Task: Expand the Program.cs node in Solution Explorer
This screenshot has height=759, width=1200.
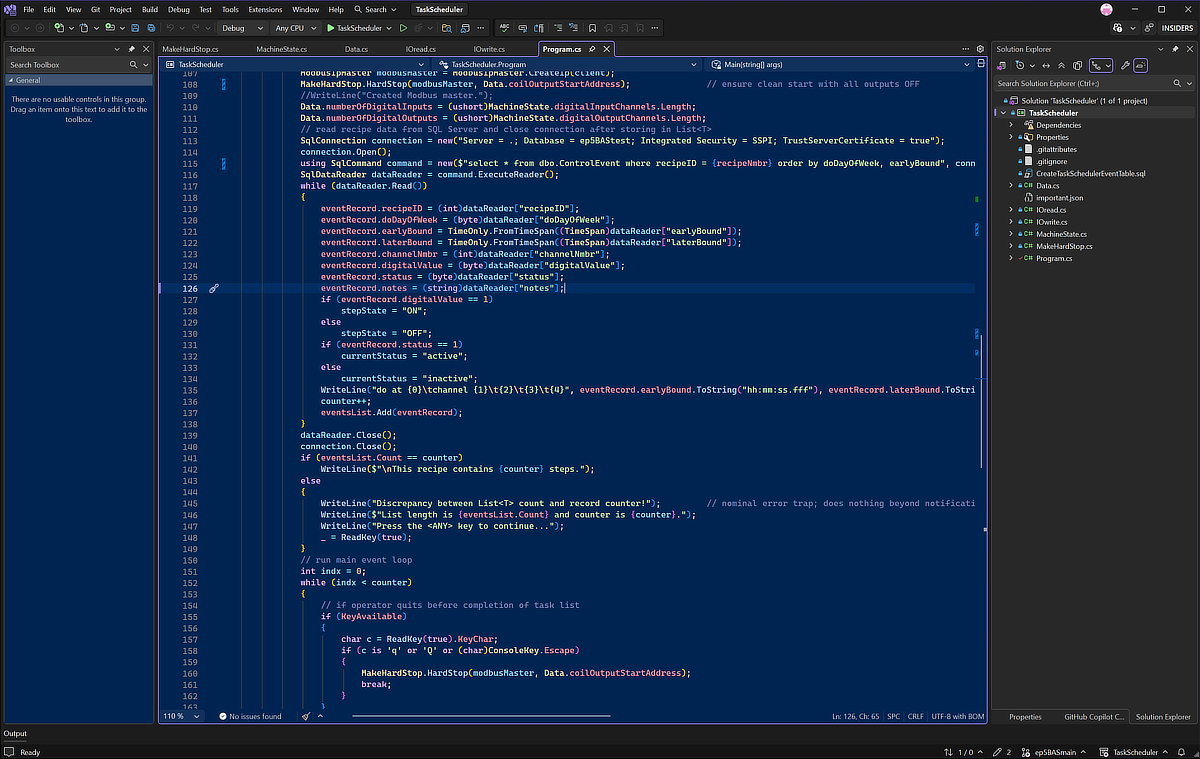Action: point(1011,258)
